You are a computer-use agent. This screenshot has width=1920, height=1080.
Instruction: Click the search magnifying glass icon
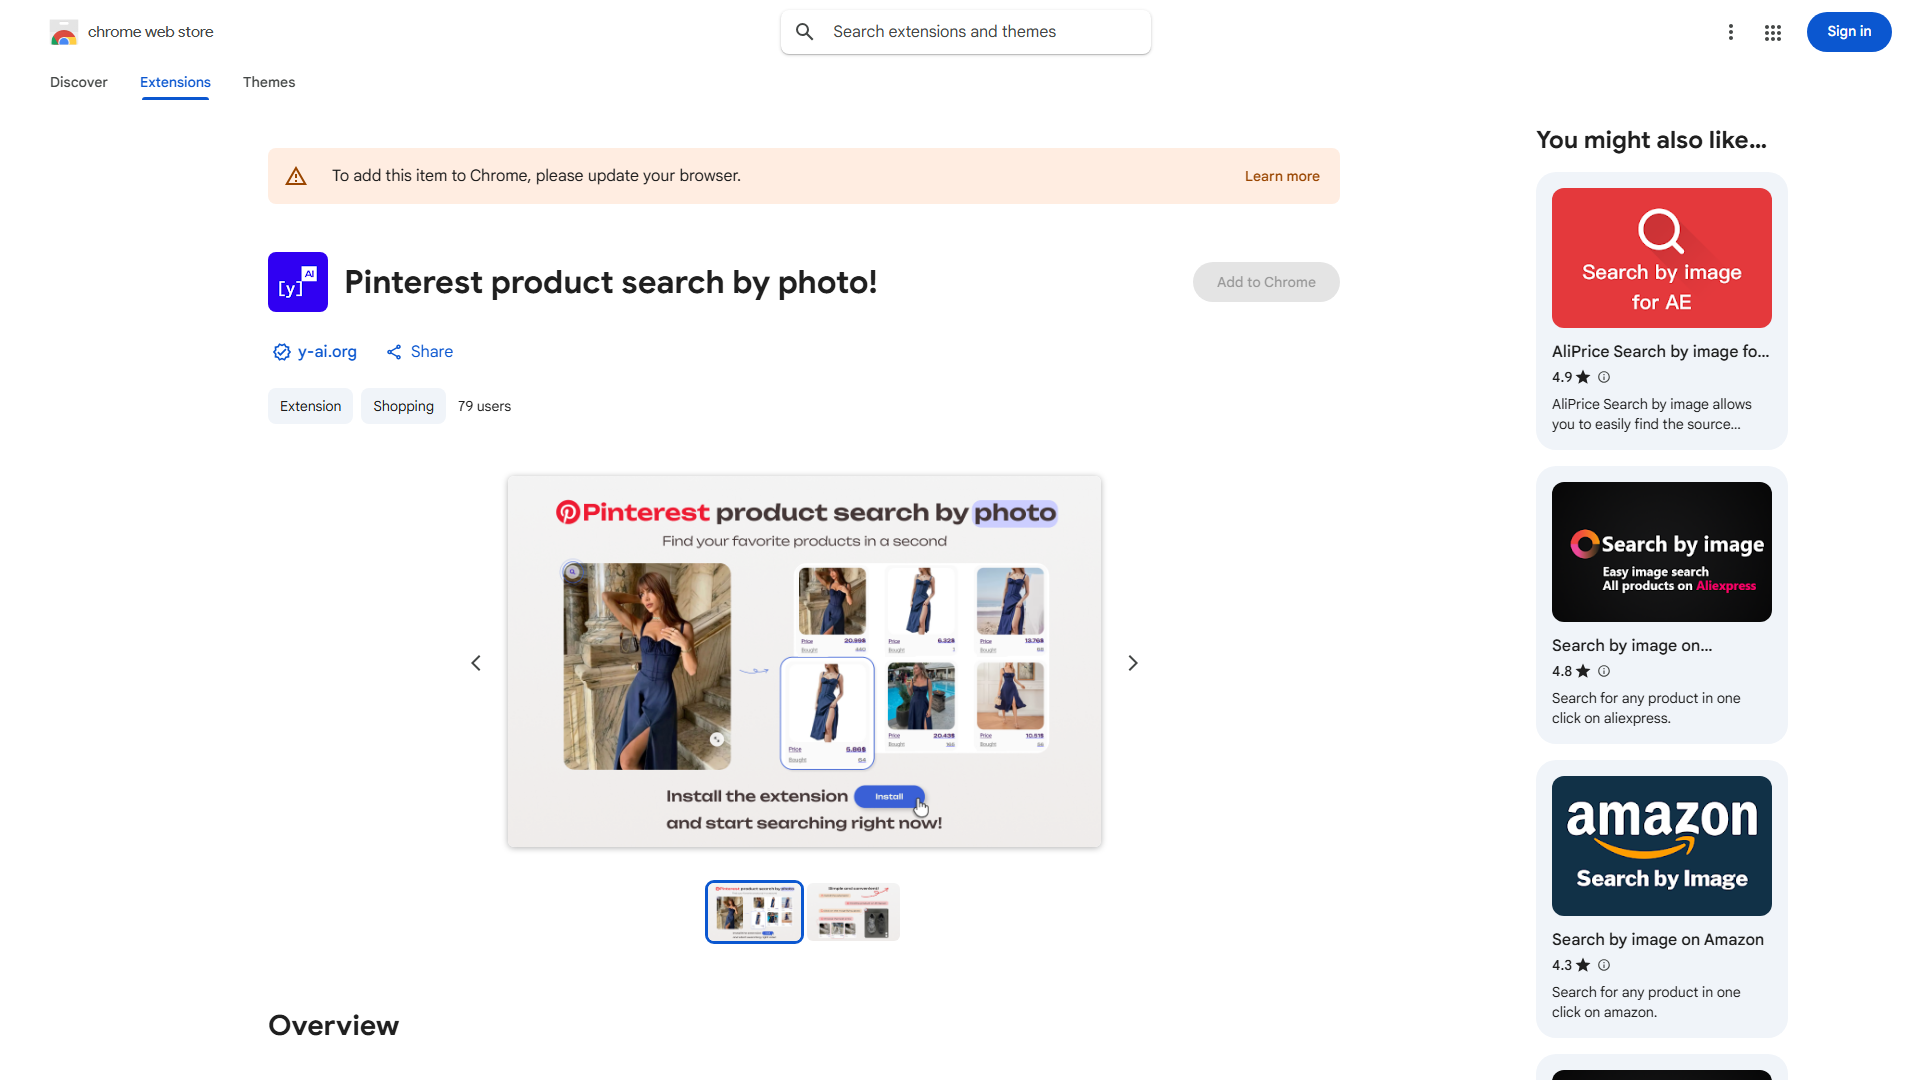point(805,31)
